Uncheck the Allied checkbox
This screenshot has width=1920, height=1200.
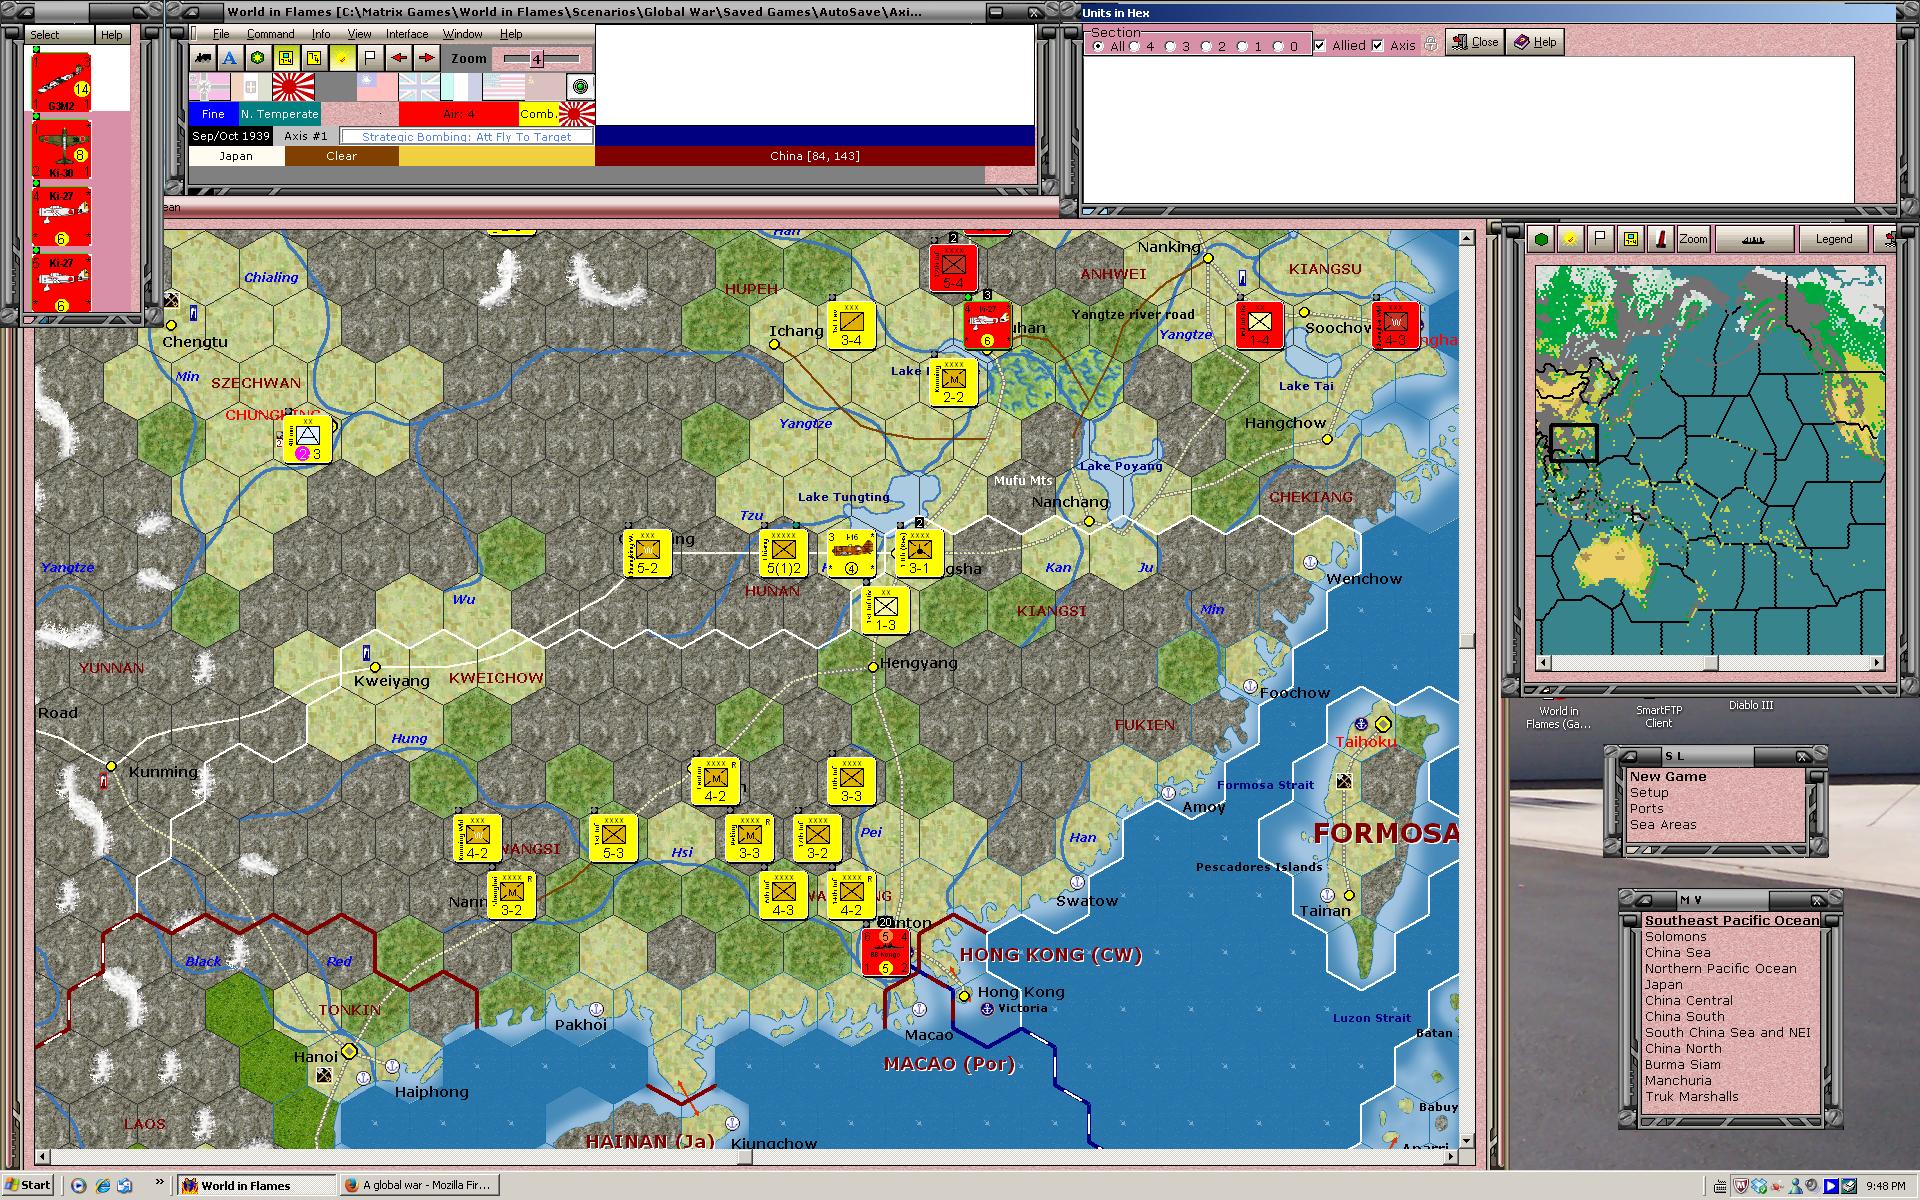coord(1320,46)
